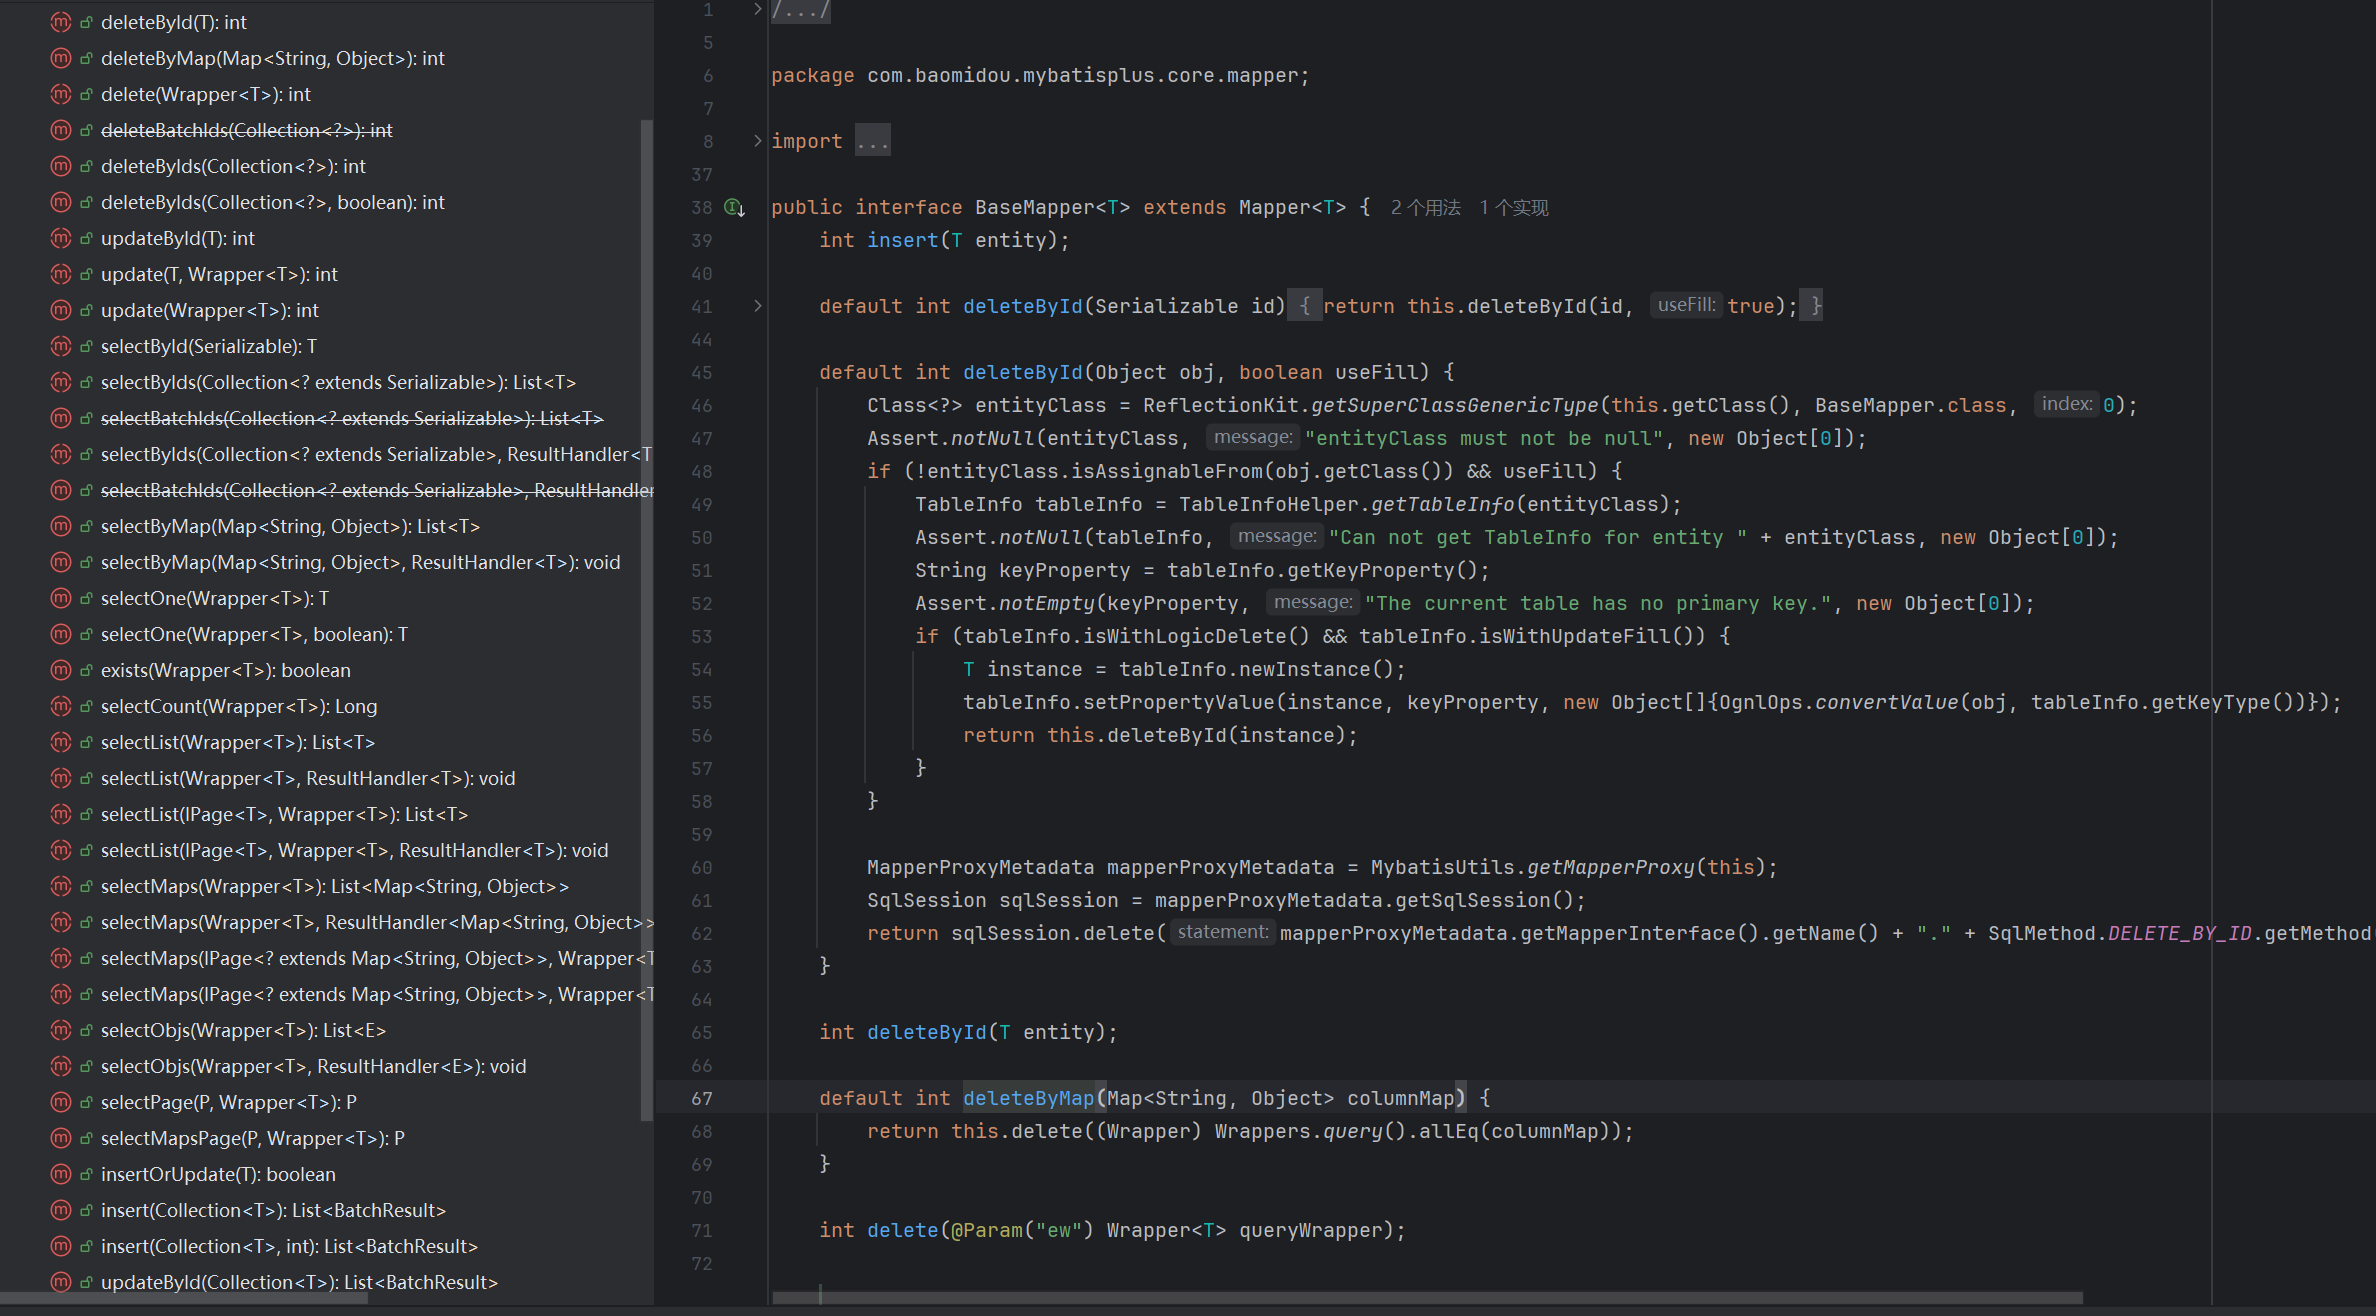Click the editor horizontal scrollbar
This screenshot has width=2376, height=1316.
[x=1426, y=1298]
